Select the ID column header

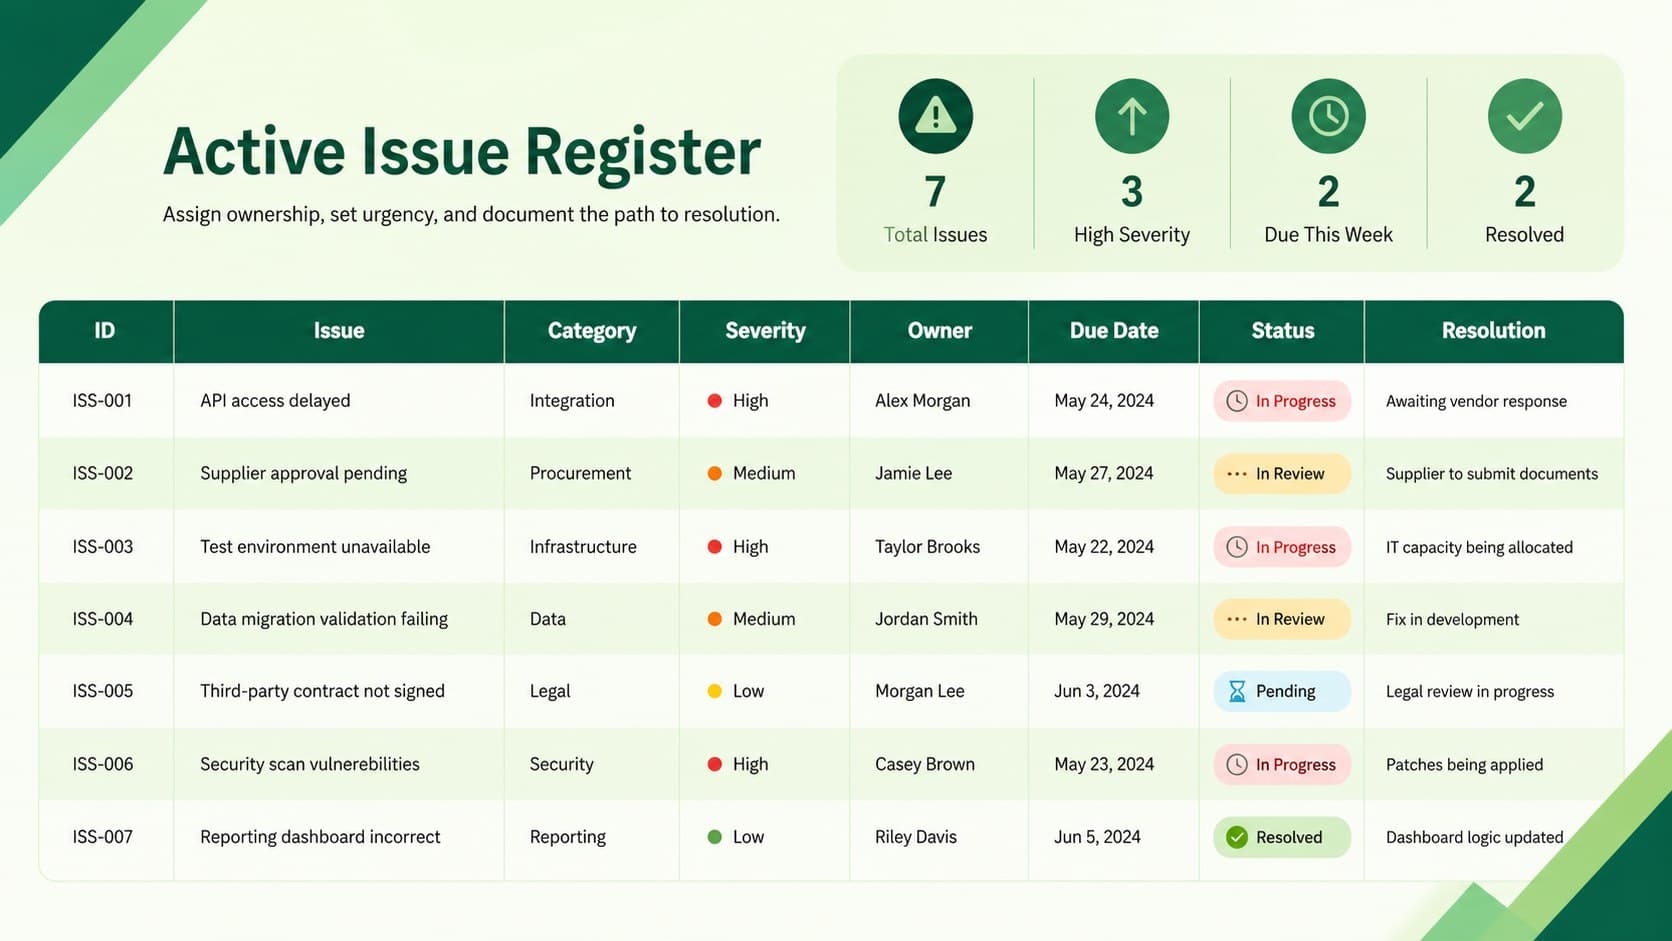tap(105, 331)
